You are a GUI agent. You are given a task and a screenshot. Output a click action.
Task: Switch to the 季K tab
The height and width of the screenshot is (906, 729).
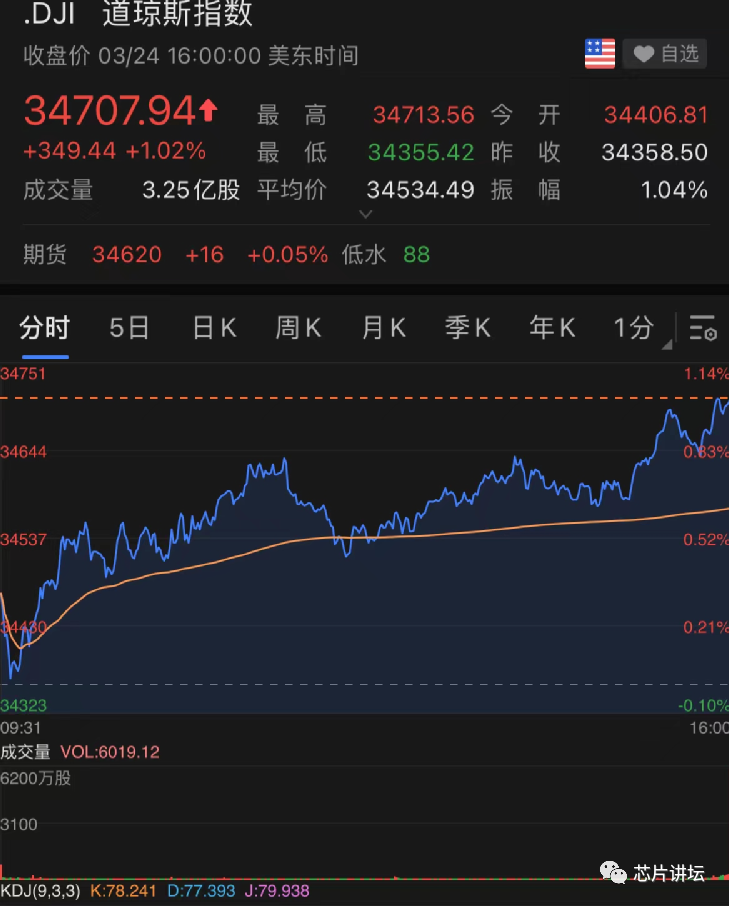click(x=467, y=328)
